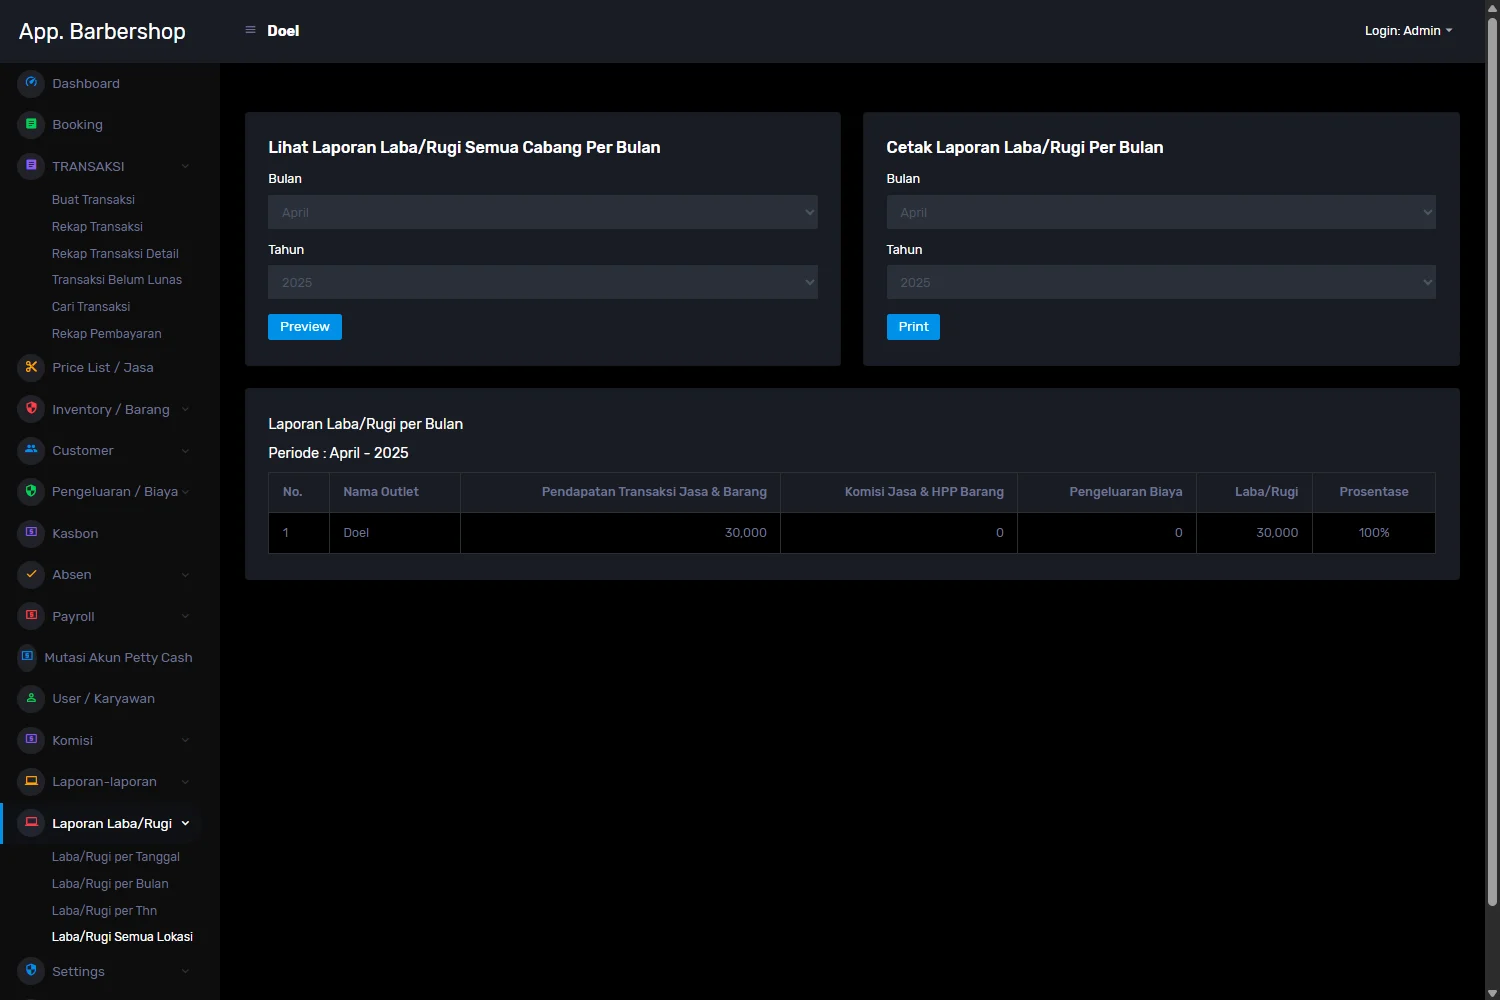Click the green Booking icon
Viewport: 1500px width, 1000px height.
pos(31,124)
